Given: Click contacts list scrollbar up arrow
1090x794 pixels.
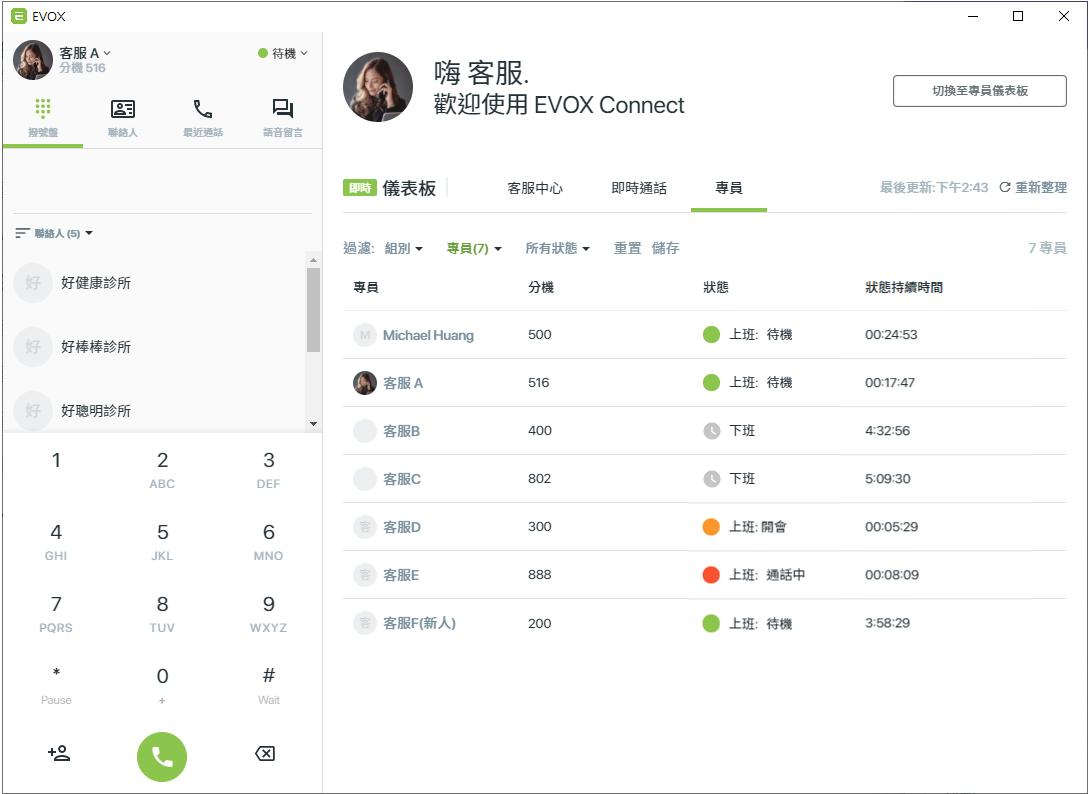Looking at the screenshot, I should (x=314, y=259).
